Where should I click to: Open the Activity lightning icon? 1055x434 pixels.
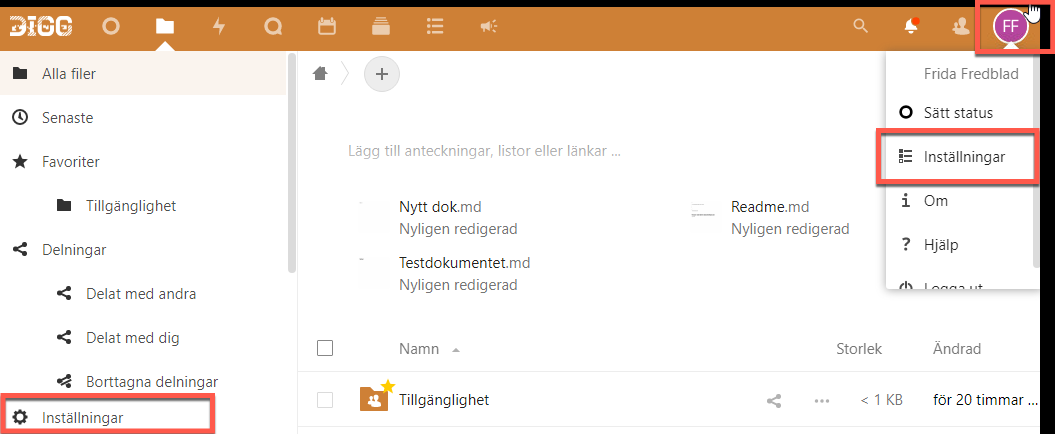219,26
